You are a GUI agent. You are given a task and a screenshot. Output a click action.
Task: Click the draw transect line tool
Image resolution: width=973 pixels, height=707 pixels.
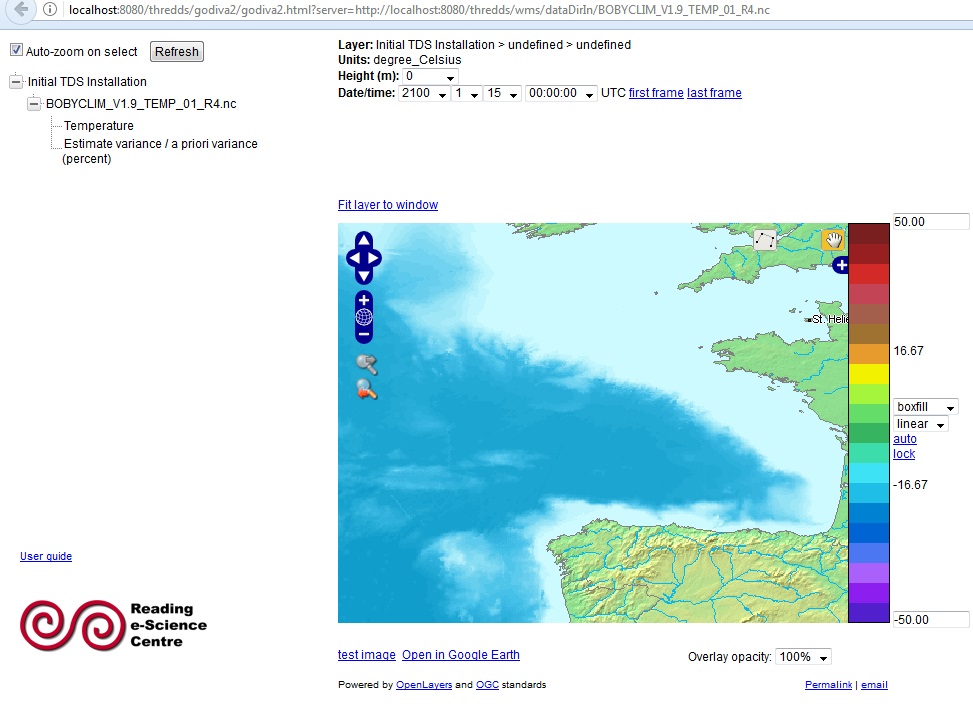pos(765,240)
